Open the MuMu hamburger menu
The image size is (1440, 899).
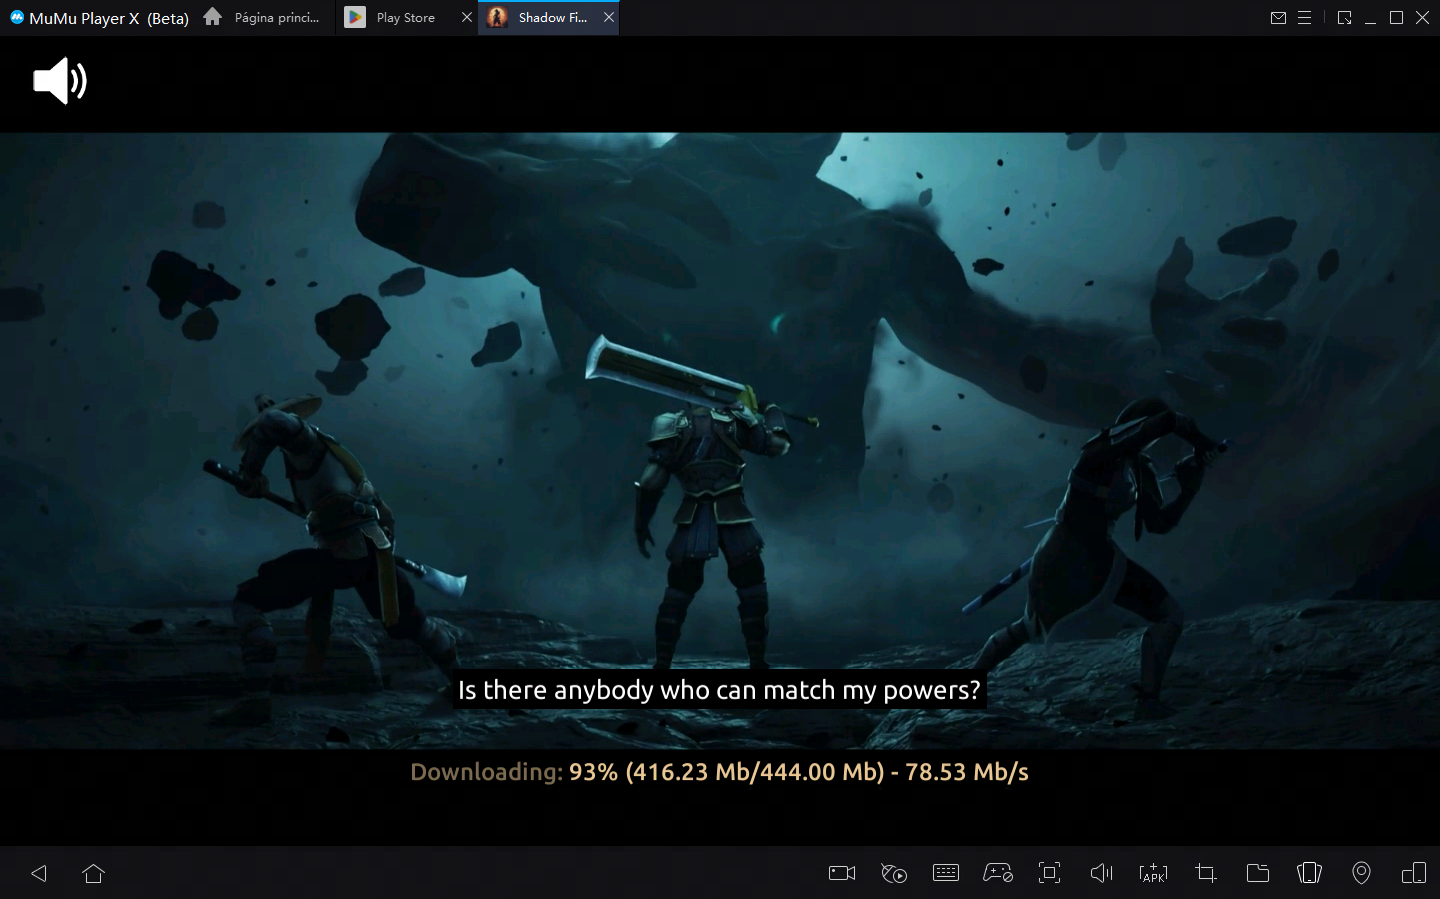1304,18
